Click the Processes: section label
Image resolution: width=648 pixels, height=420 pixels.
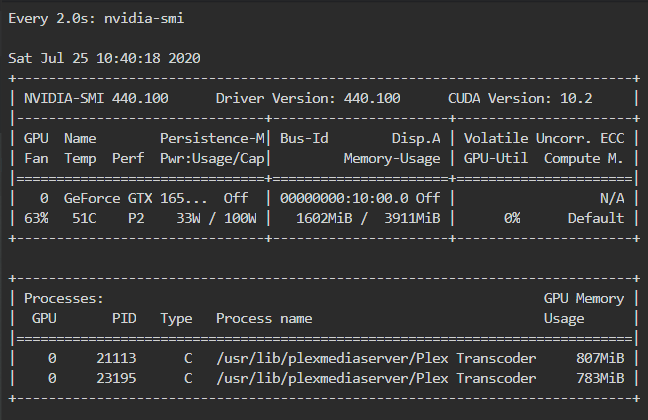coord(64,298)
